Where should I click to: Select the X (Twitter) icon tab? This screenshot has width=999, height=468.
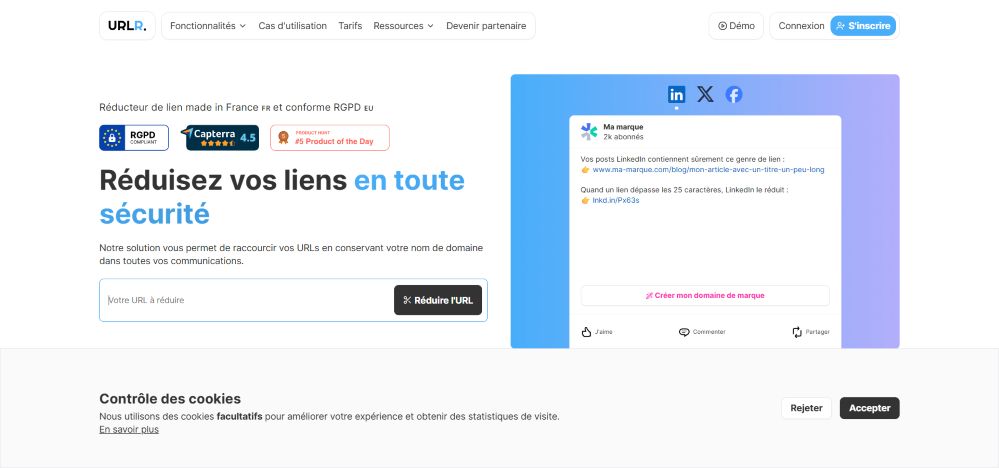coord(705,95)
